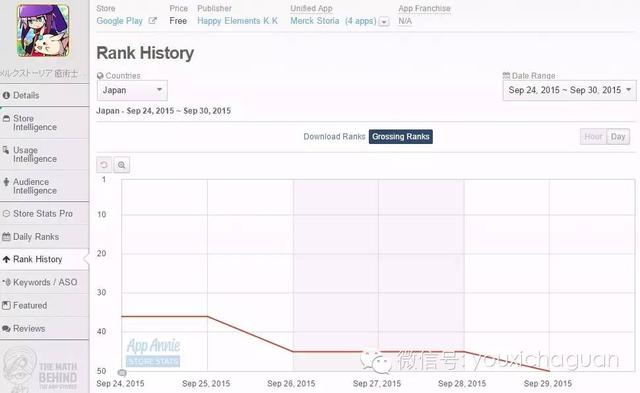Click the Merck Storia app thumbnail
640x393 pixels.
click(x=43, y=31)
